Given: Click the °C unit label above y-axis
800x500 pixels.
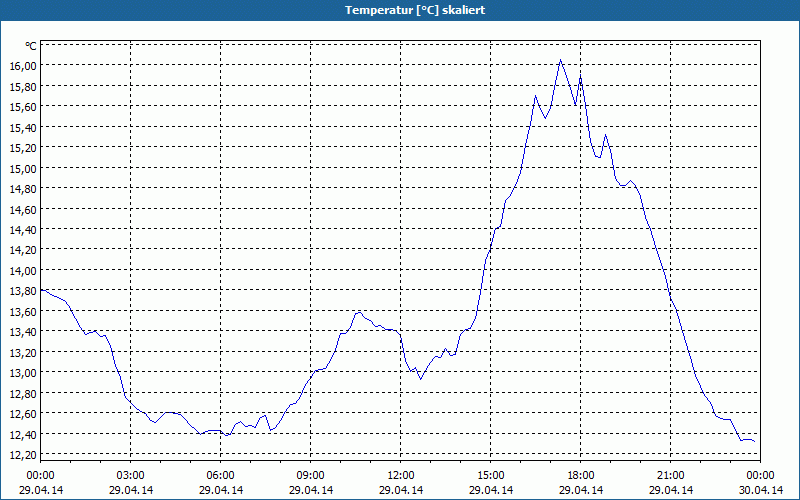Looking at the screenshot, I should click(31, 45).
